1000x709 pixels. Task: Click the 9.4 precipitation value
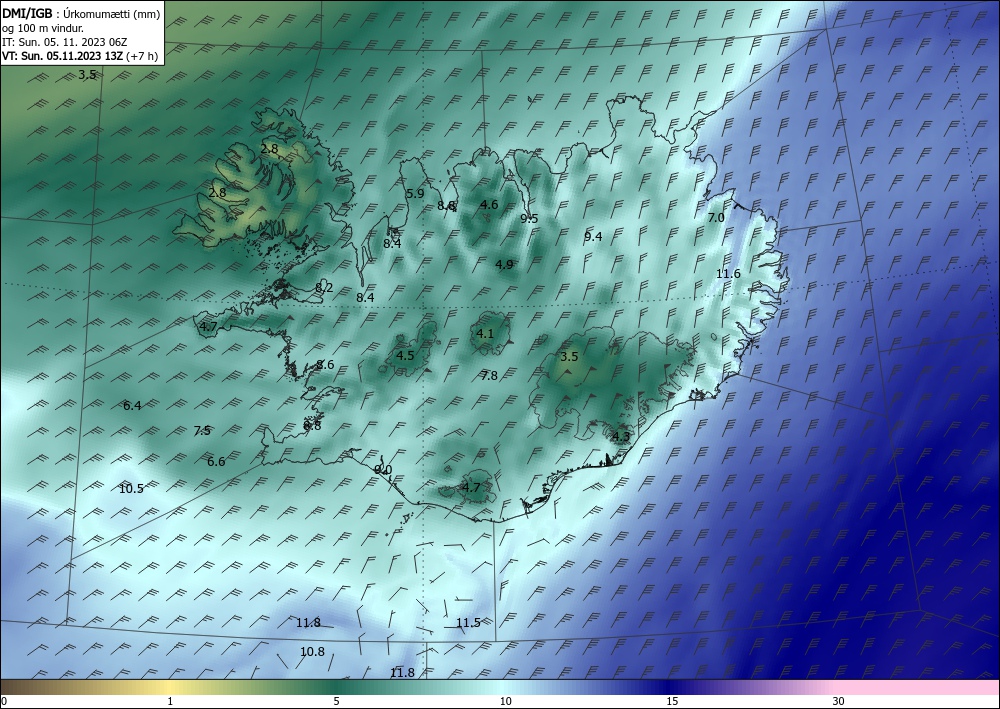593,237
